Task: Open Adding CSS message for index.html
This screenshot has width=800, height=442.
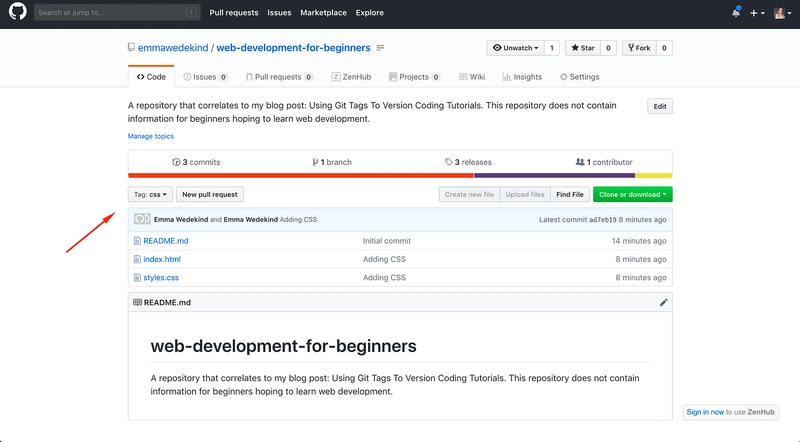Action: (384, 259)
